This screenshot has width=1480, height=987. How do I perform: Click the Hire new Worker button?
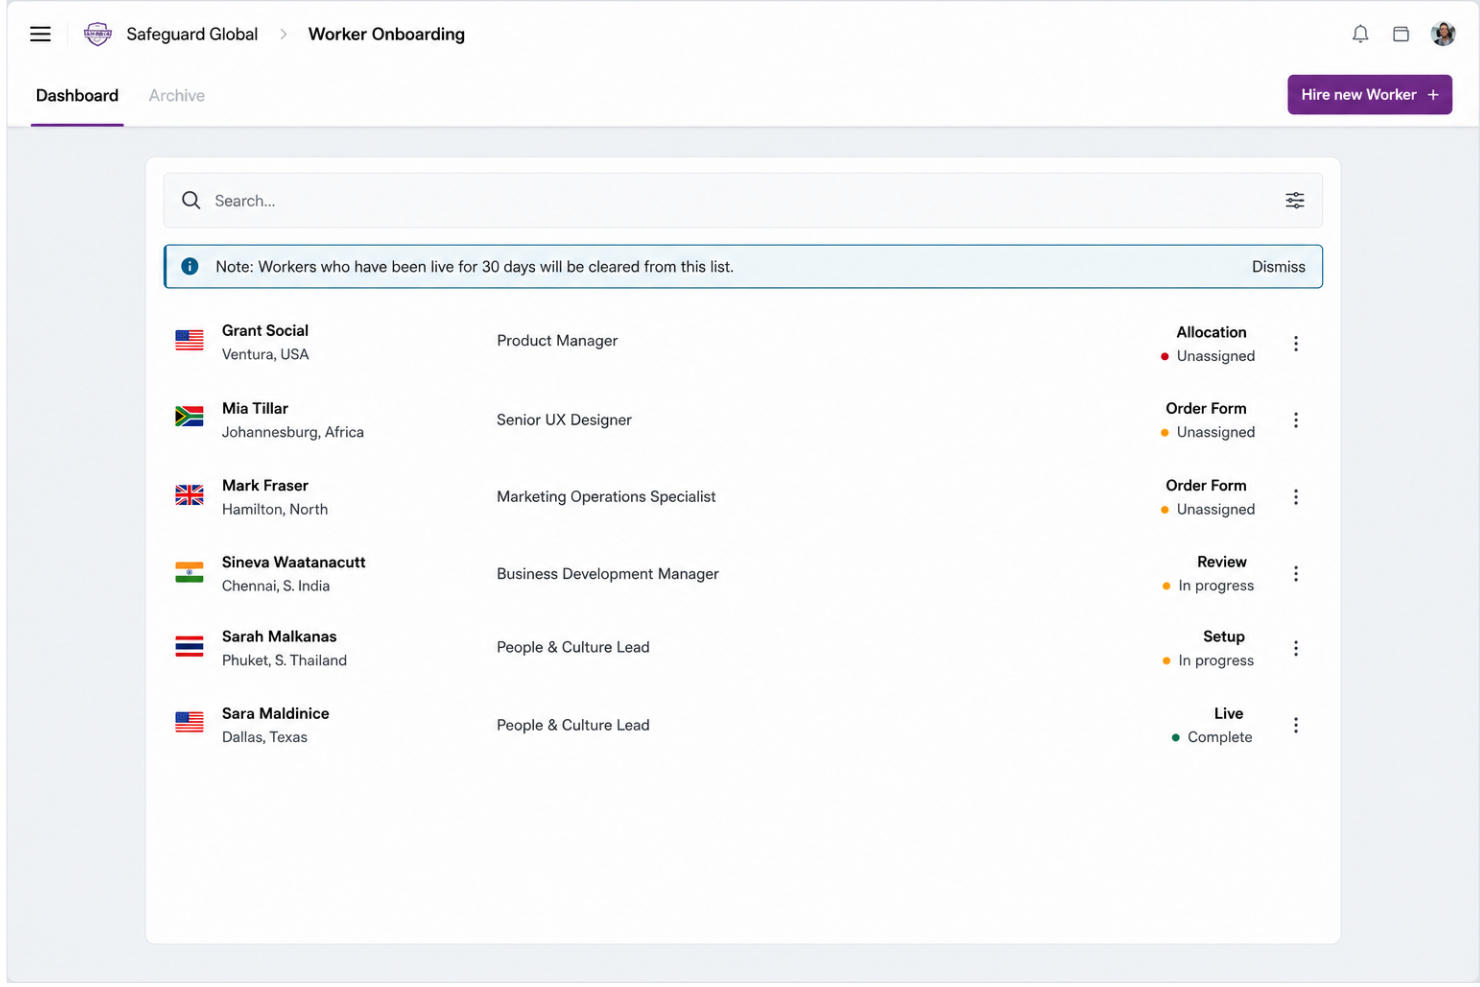click(x=1369, y=95)
